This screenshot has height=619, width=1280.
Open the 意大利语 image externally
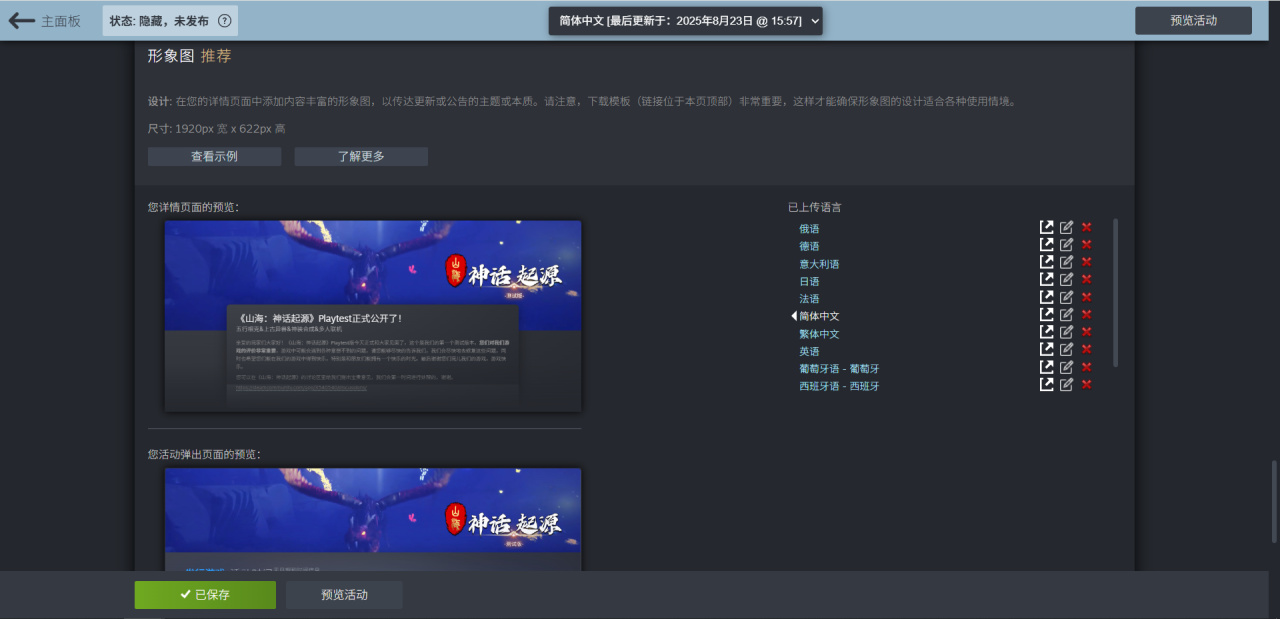(1047, 263)
